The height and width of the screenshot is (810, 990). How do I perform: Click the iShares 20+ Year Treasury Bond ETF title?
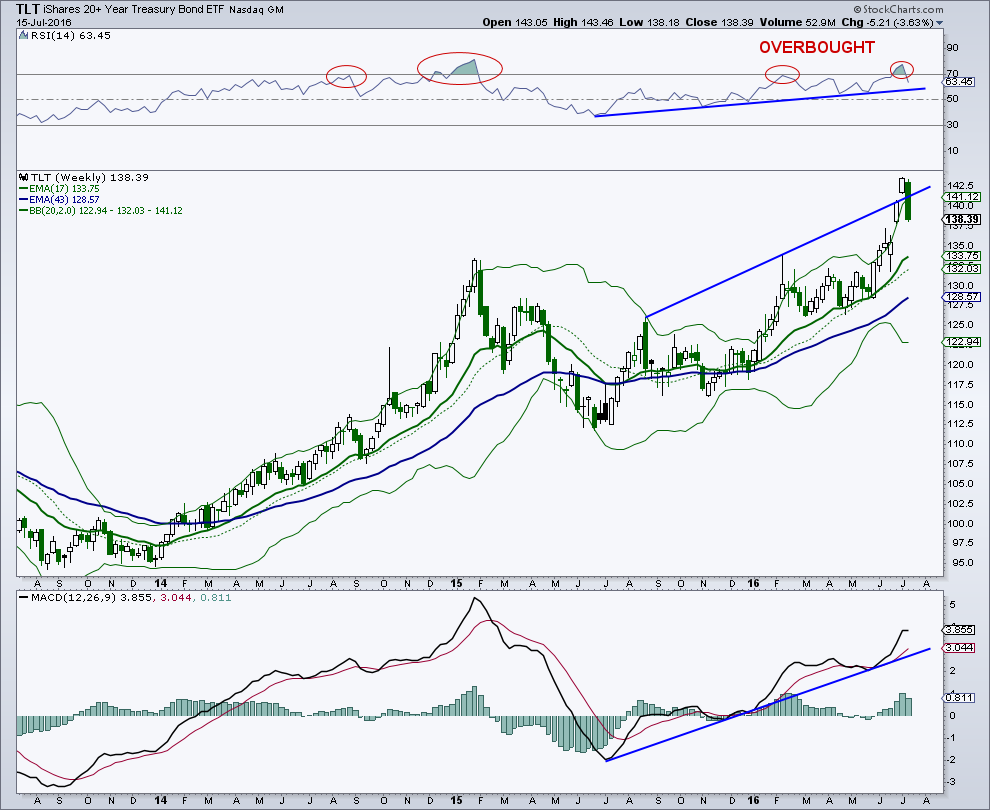pyautogui.click(x=132, y=9)
